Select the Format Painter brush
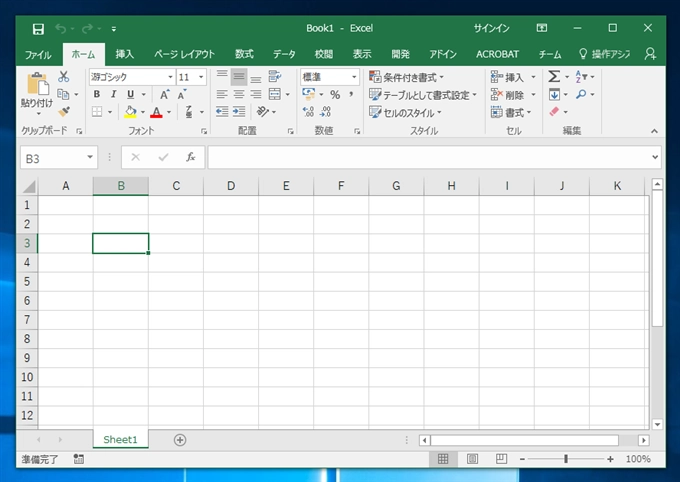This screenshot has height=482, width=680. point(64,111)
